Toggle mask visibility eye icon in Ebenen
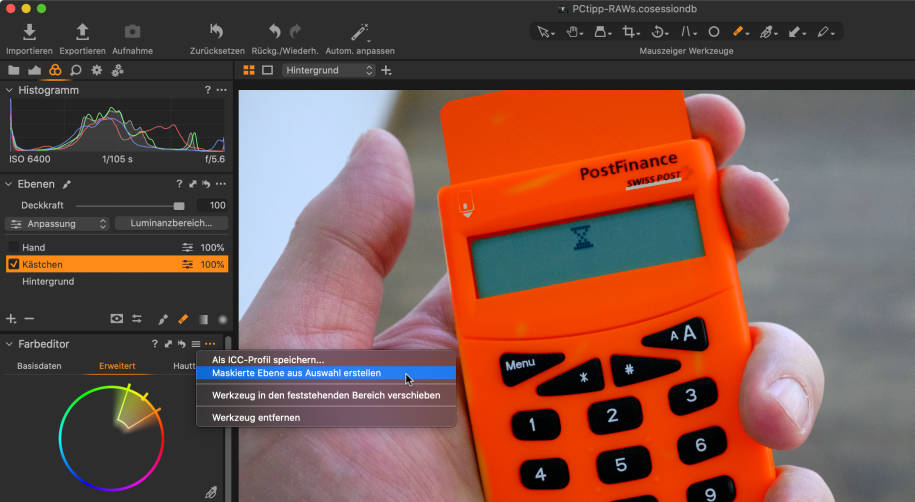Image resolution: width=915 pixels, height=502 pixels. [117, 319]
